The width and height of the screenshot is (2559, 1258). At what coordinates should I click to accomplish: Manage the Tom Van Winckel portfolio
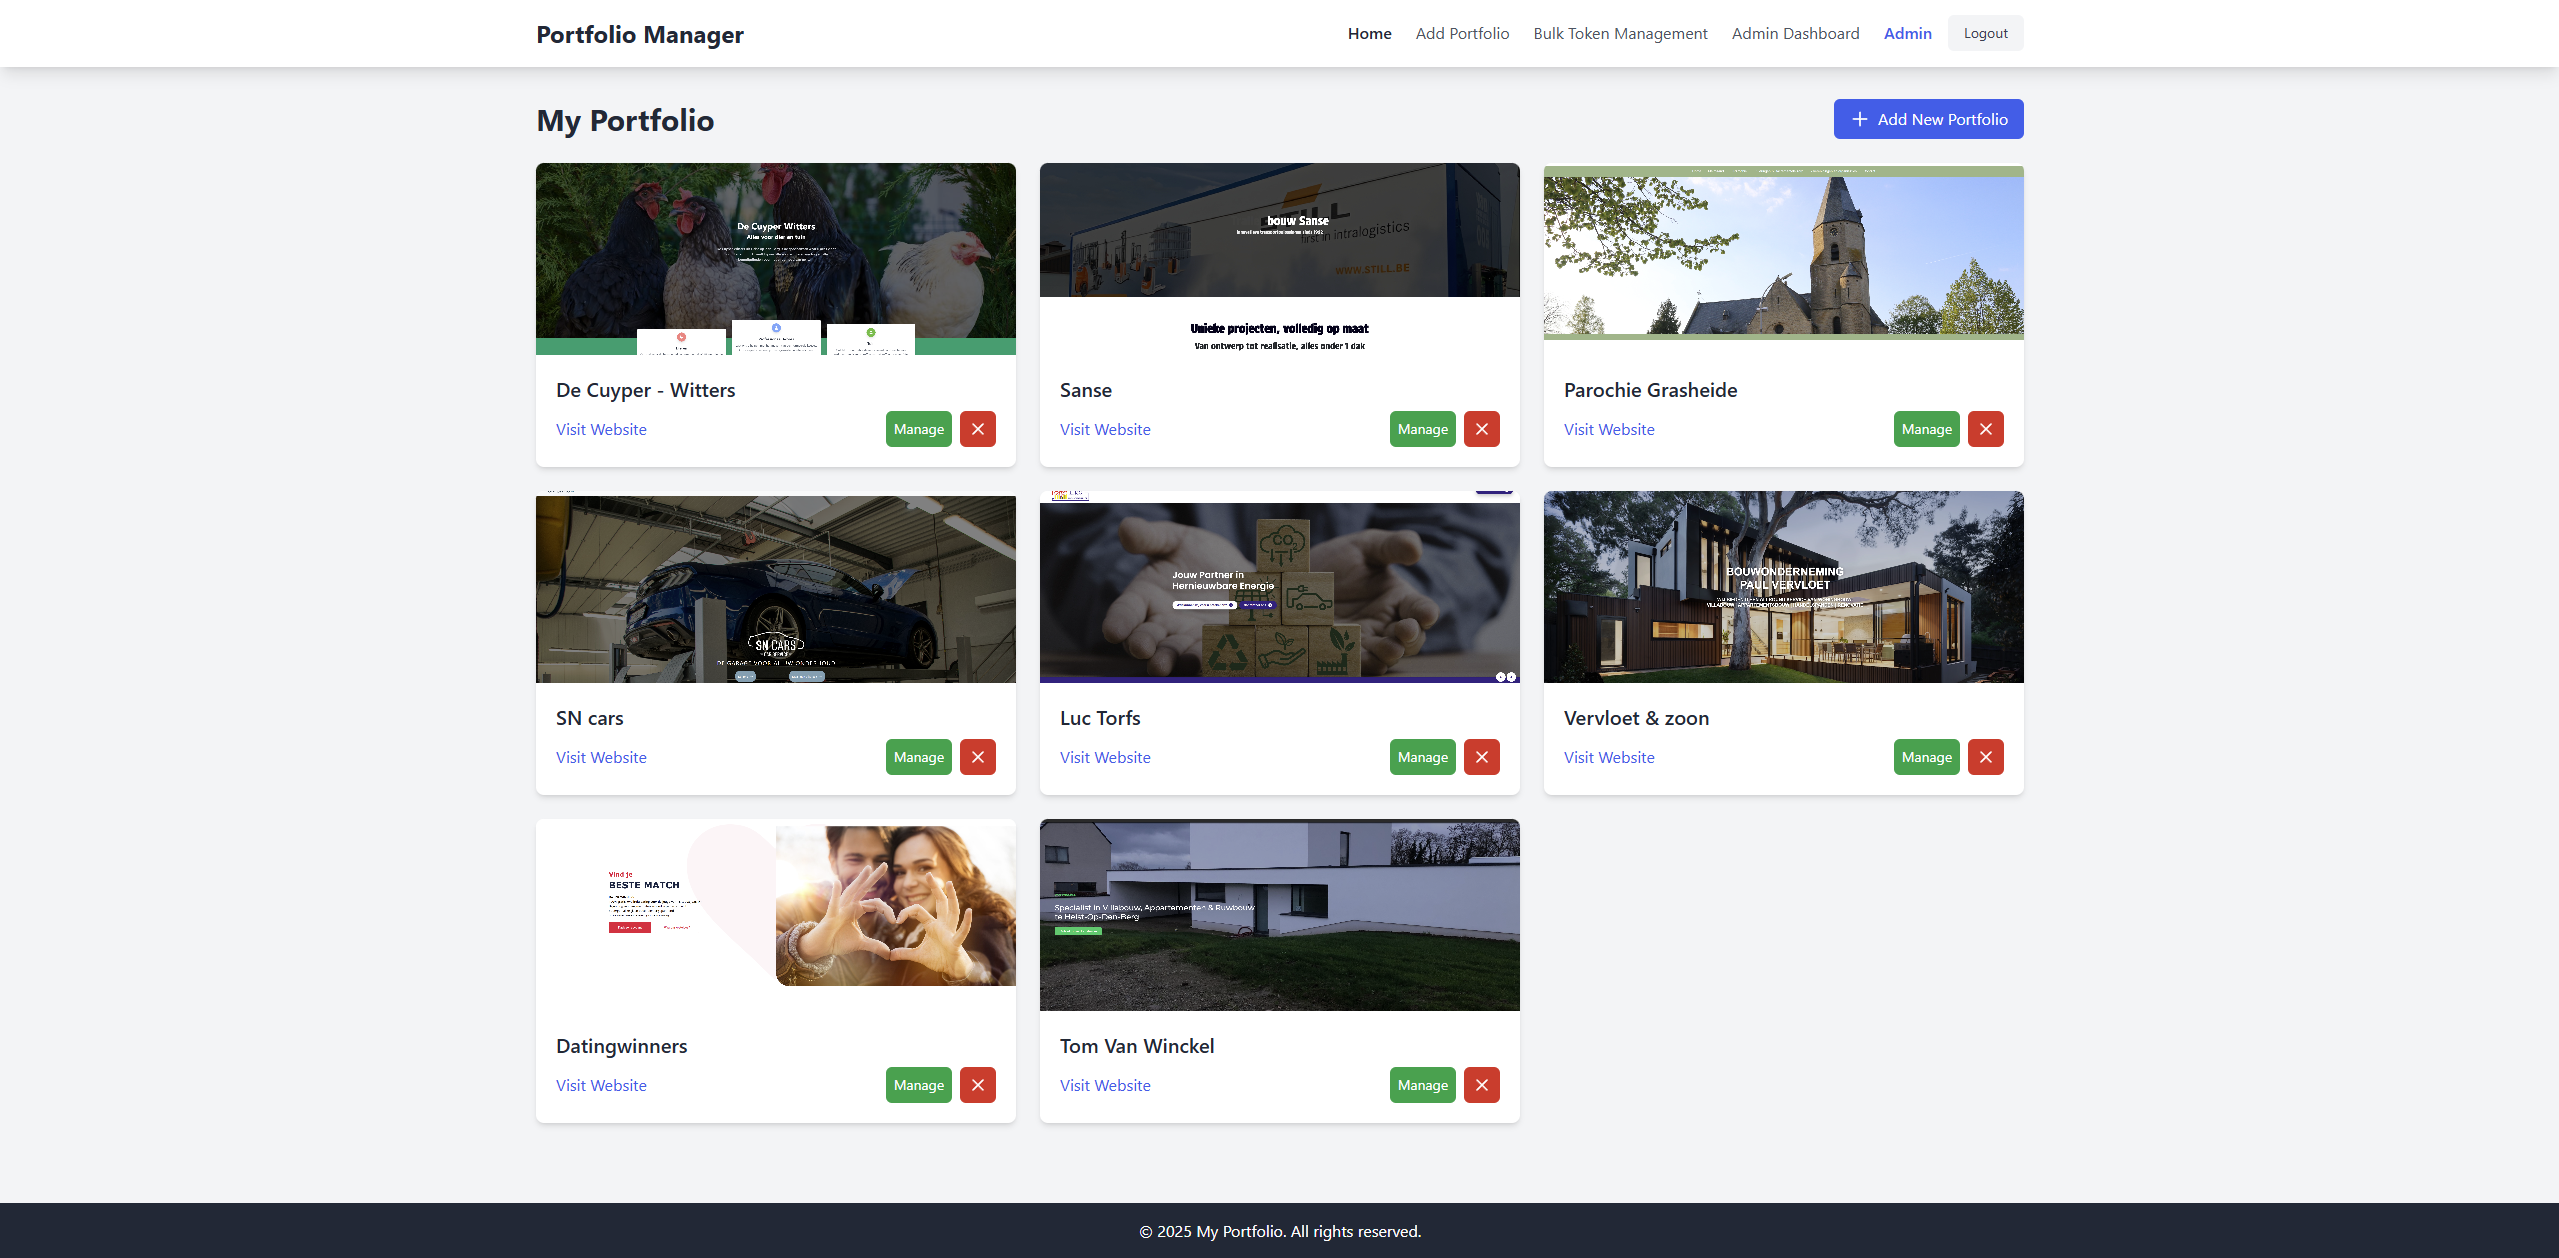click(x=1422, y=1085)
